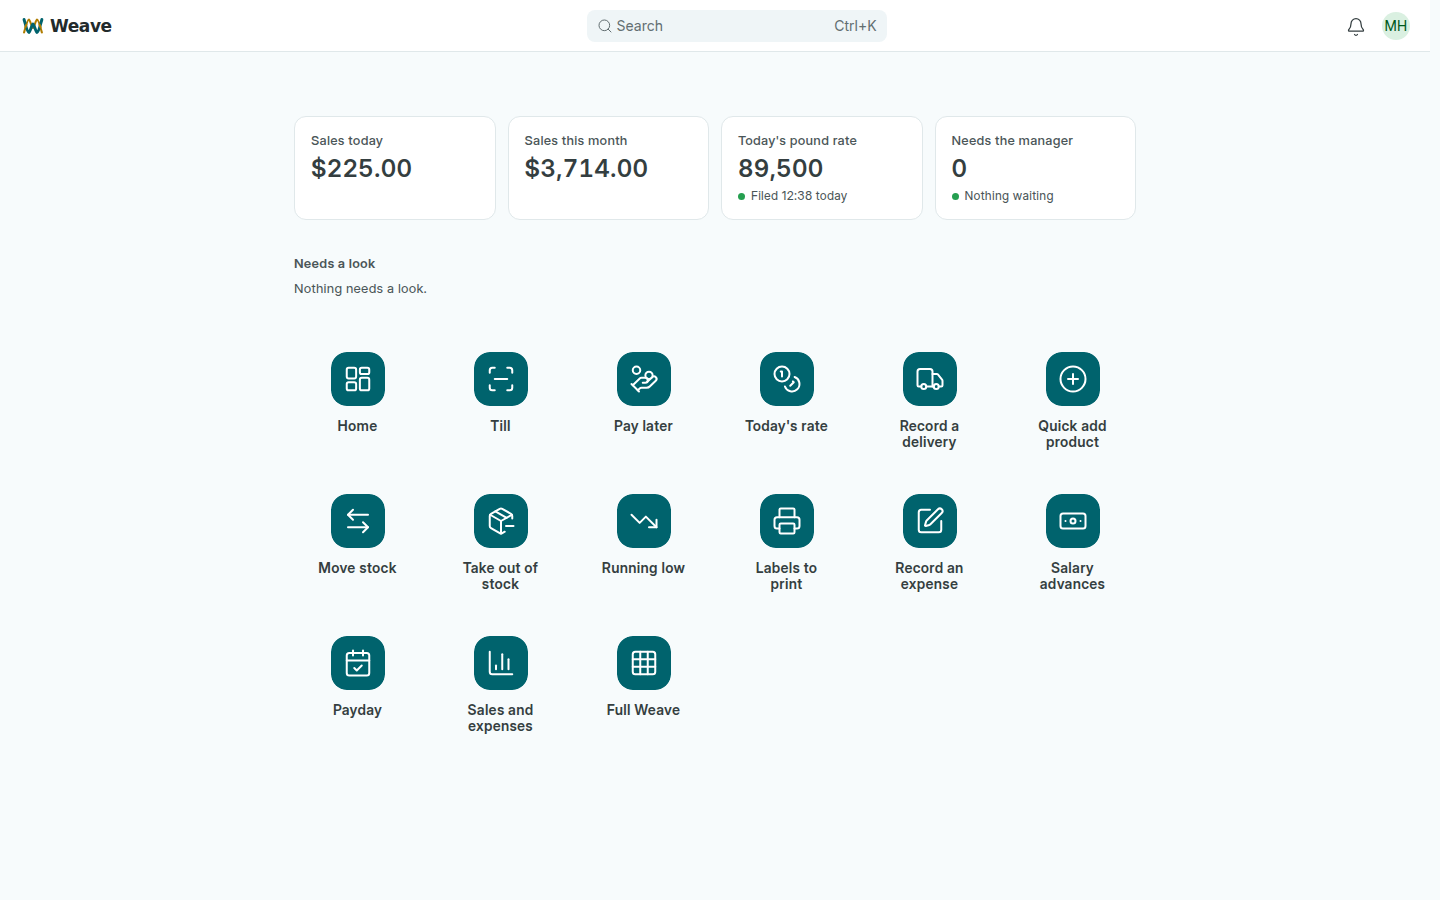This screenshot has width=1440, height=900.
Task: Open notifications bell
Action: (1356, 26)
